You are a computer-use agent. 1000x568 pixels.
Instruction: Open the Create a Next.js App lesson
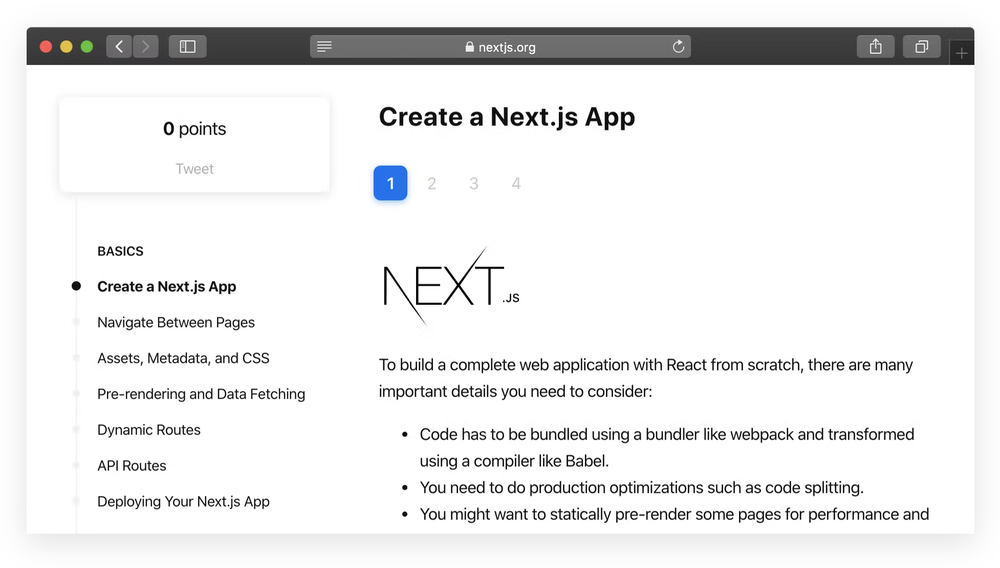point(166,287)
